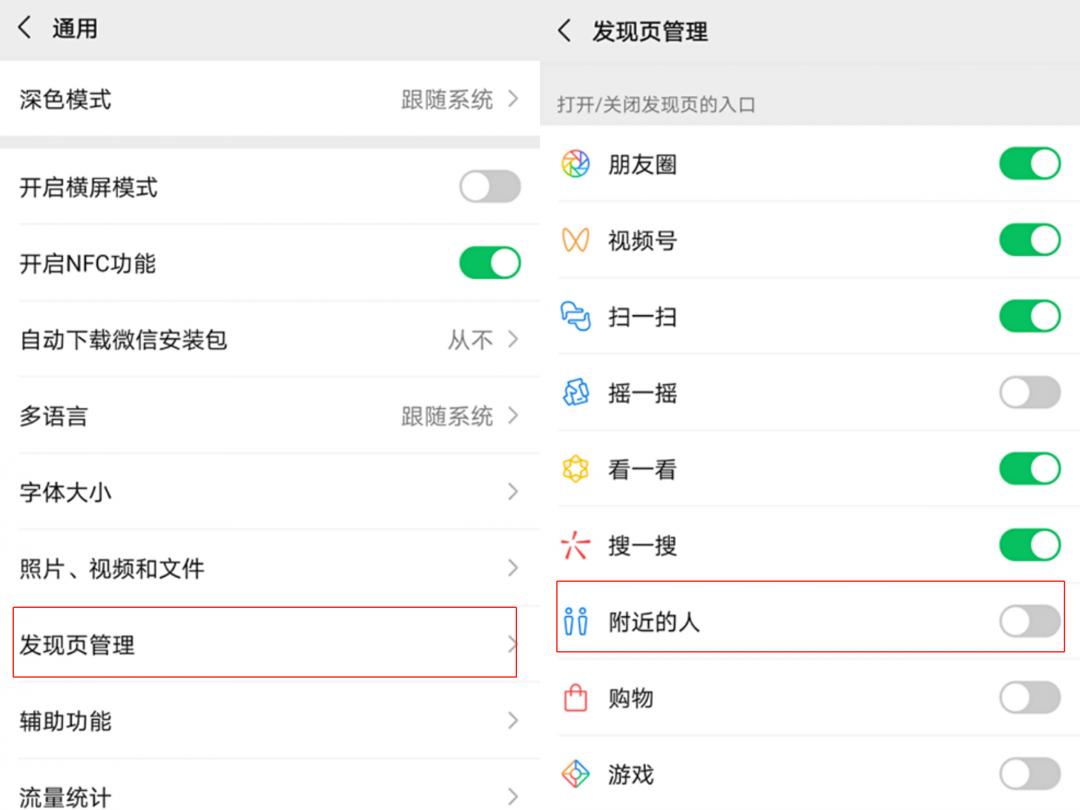Viewport: 1080px width, 810px height.
Task: Tap the 游戏 Games icon
Action: pos(575,773)
